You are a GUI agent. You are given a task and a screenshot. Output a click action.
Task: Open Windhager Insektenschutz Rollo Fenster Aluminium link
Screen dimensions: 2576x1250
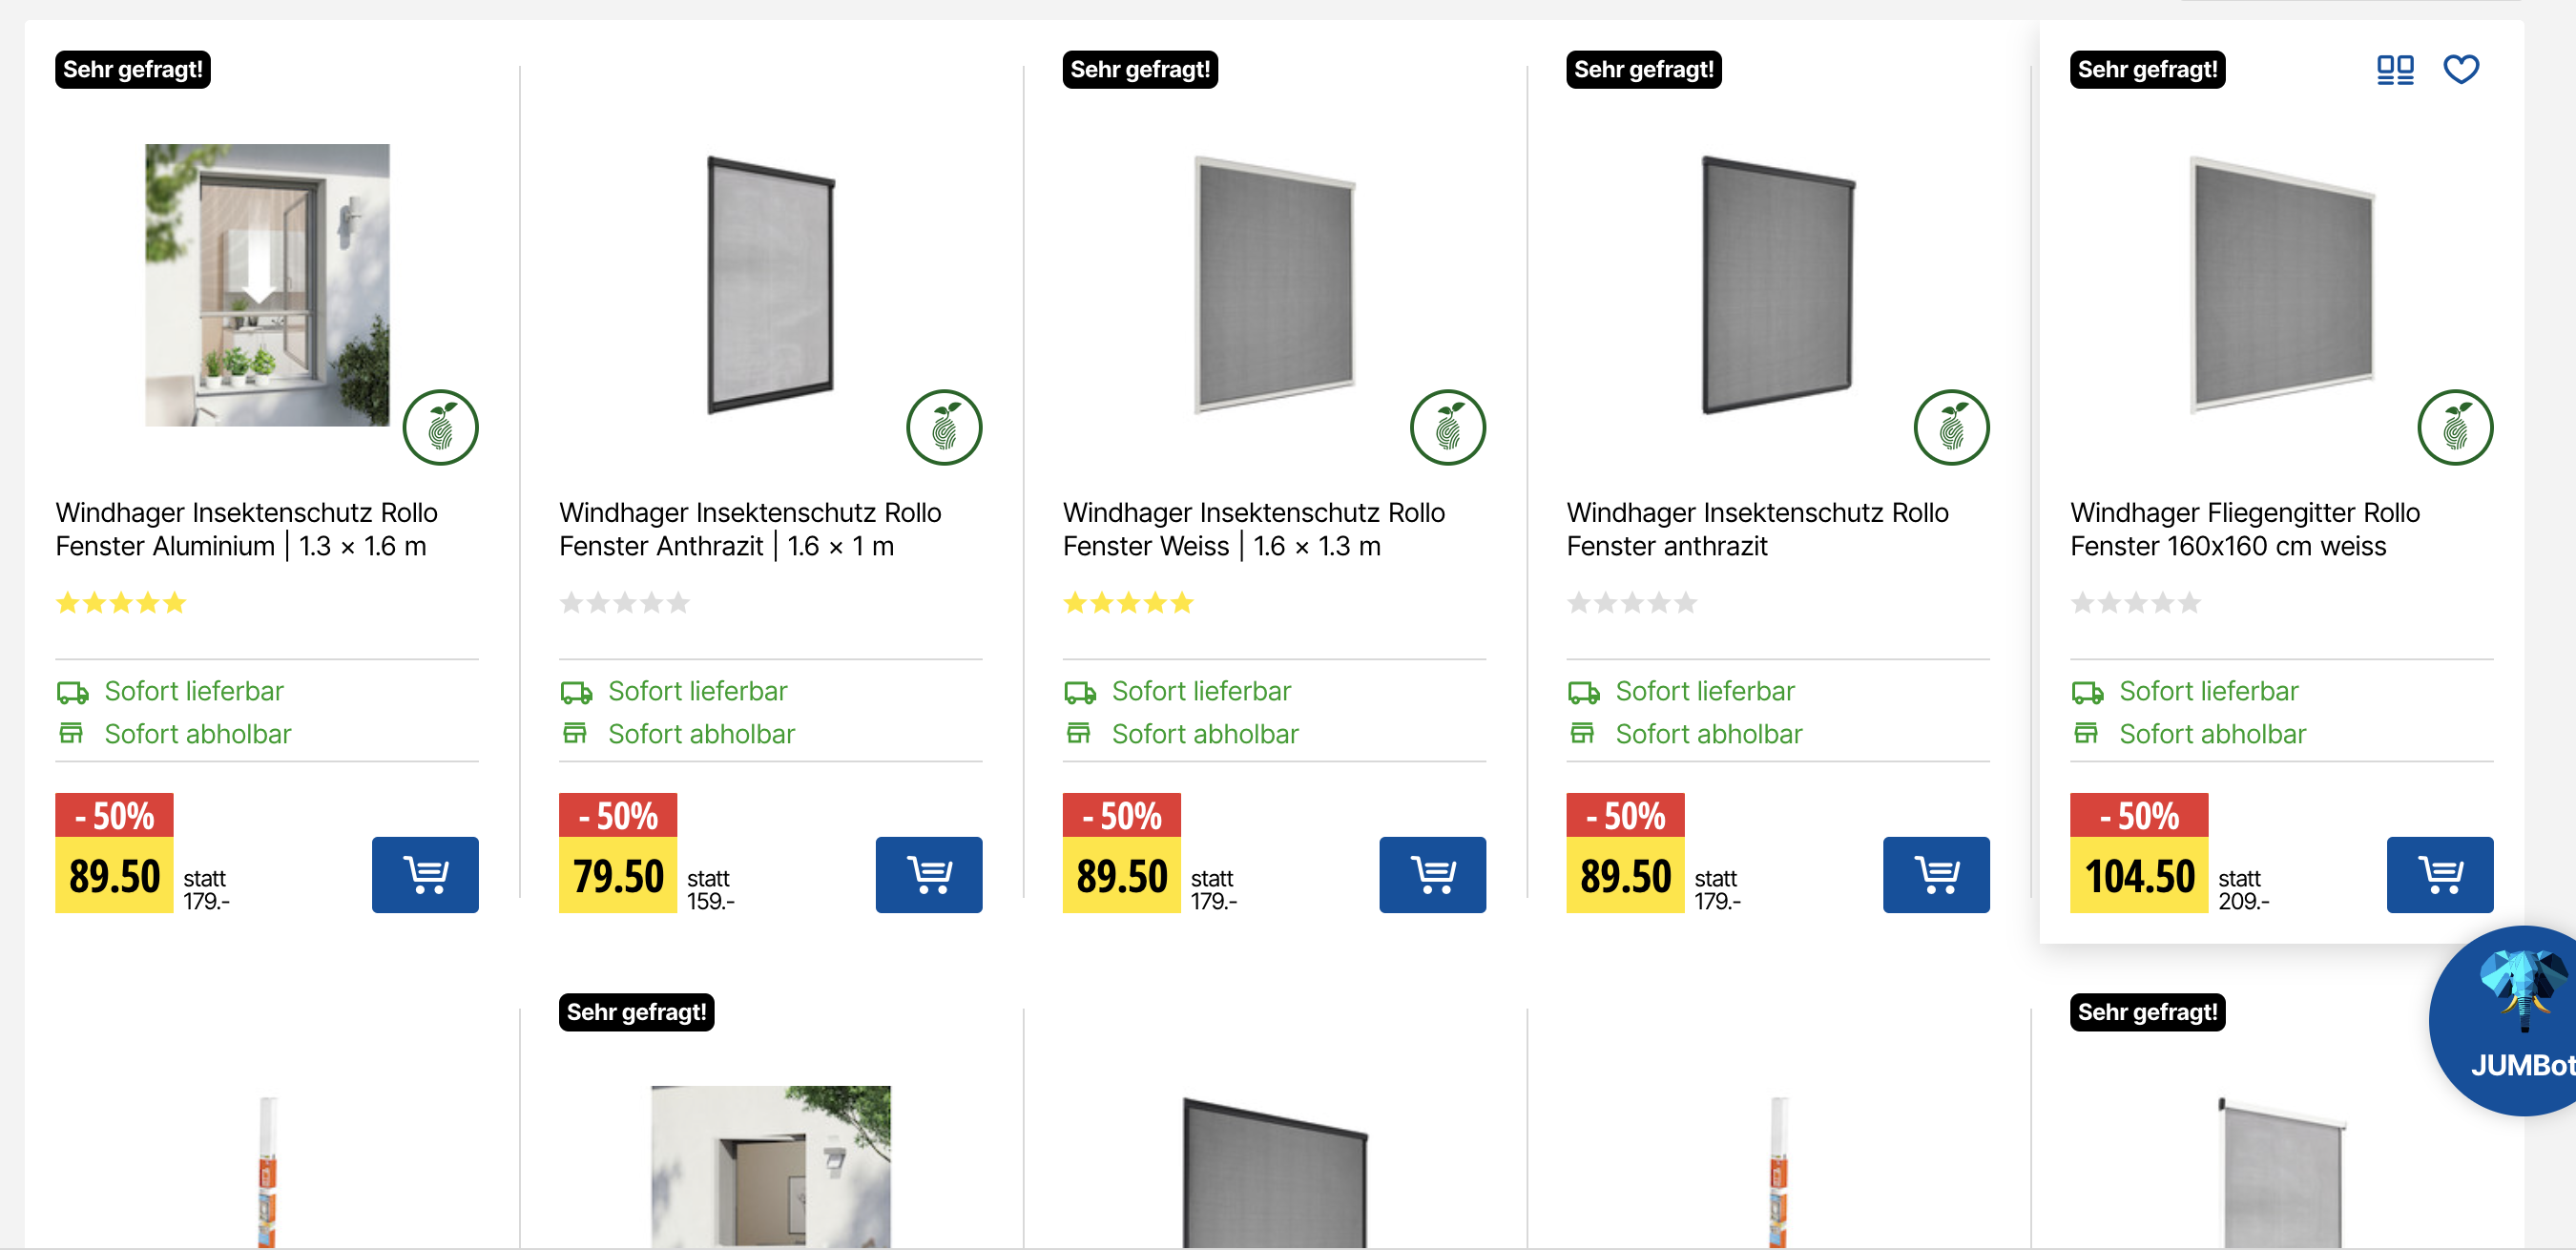pyautogui.click(x=246, y=529)
